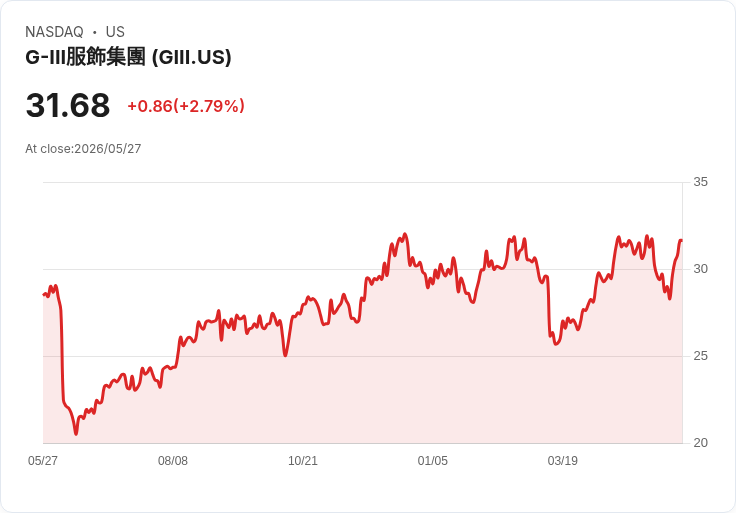The image size is (736, 513).
Task: Click the US market label
Action: tap(115, 32)
